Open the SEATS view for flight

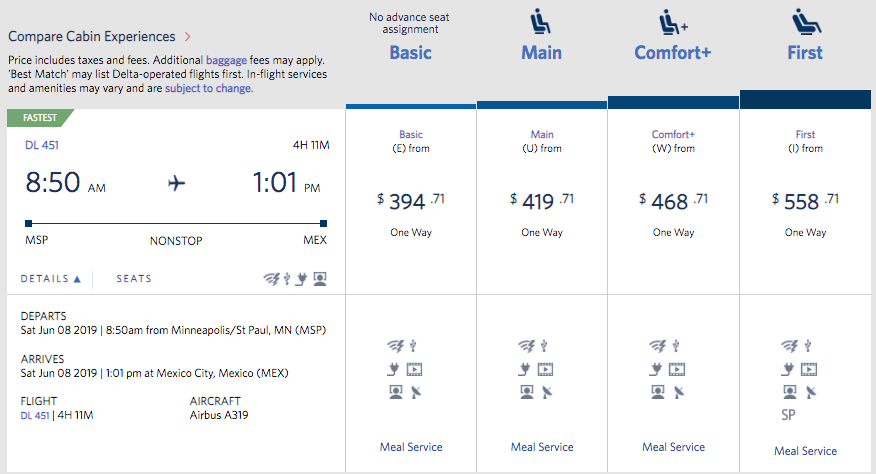pos(134,279)
